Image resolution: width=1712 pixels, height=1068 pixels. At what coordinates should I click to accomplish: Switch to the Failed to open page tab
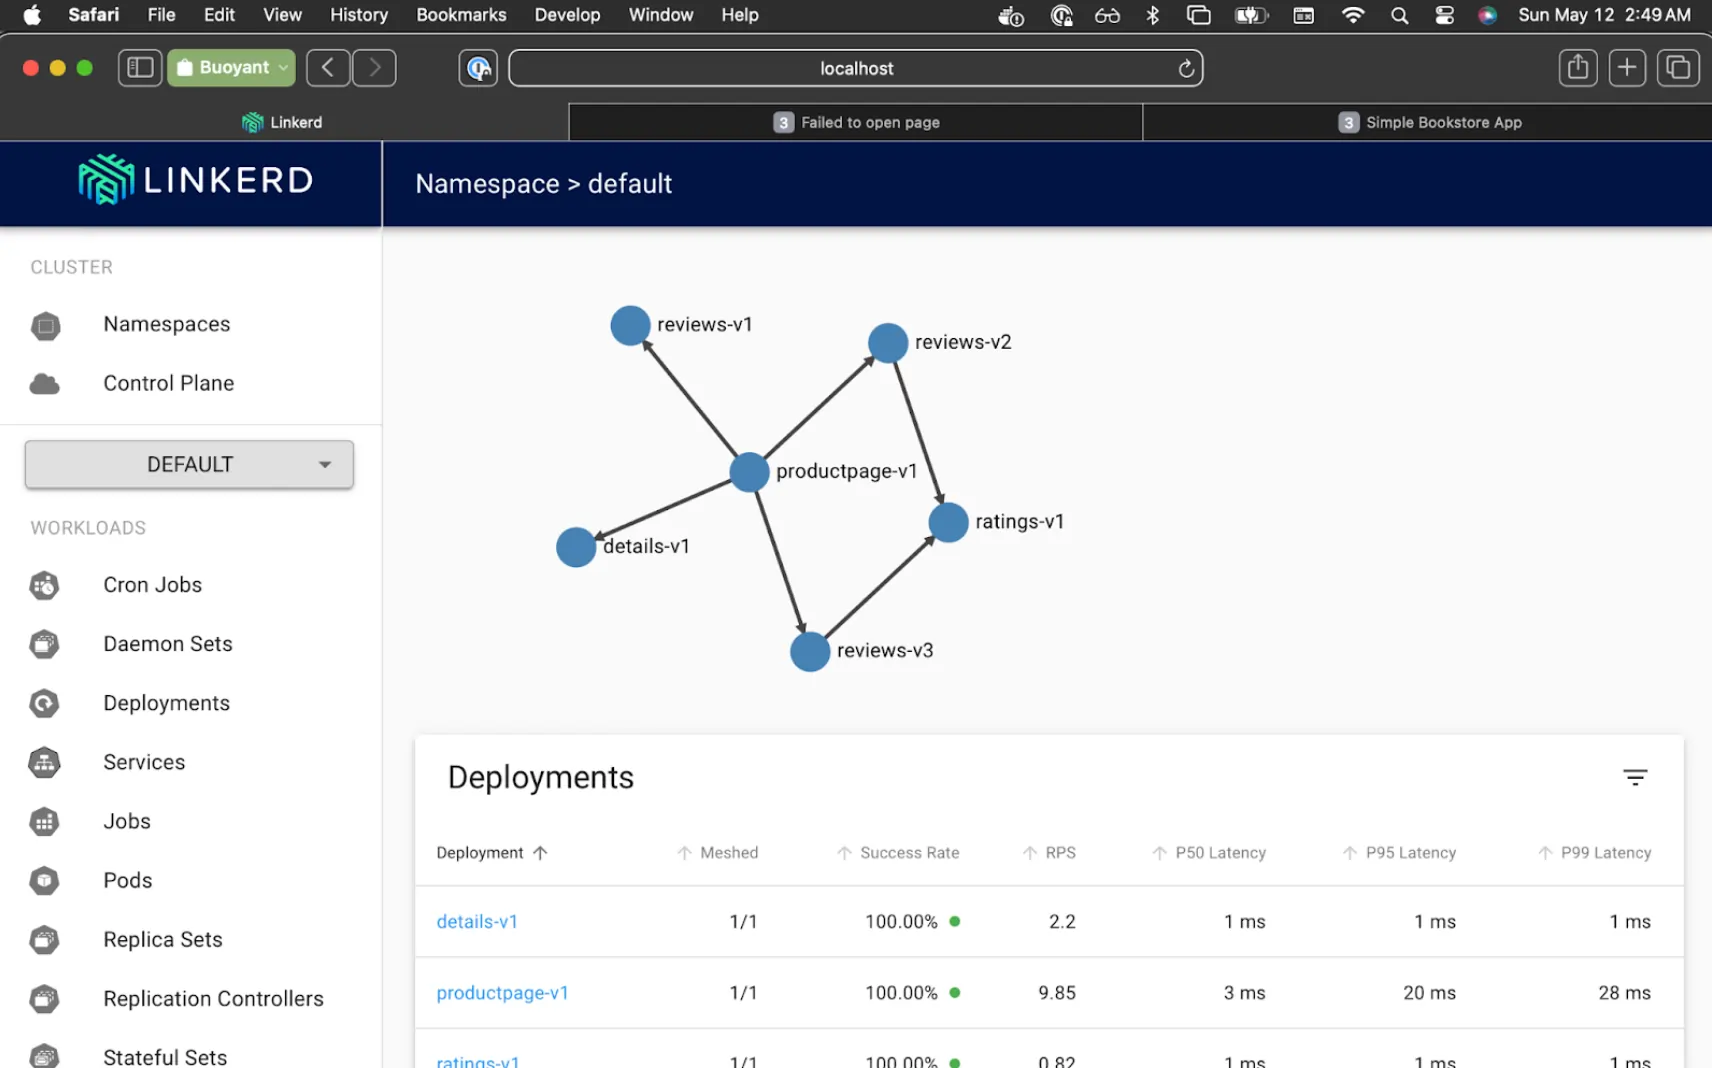point(856,122)
